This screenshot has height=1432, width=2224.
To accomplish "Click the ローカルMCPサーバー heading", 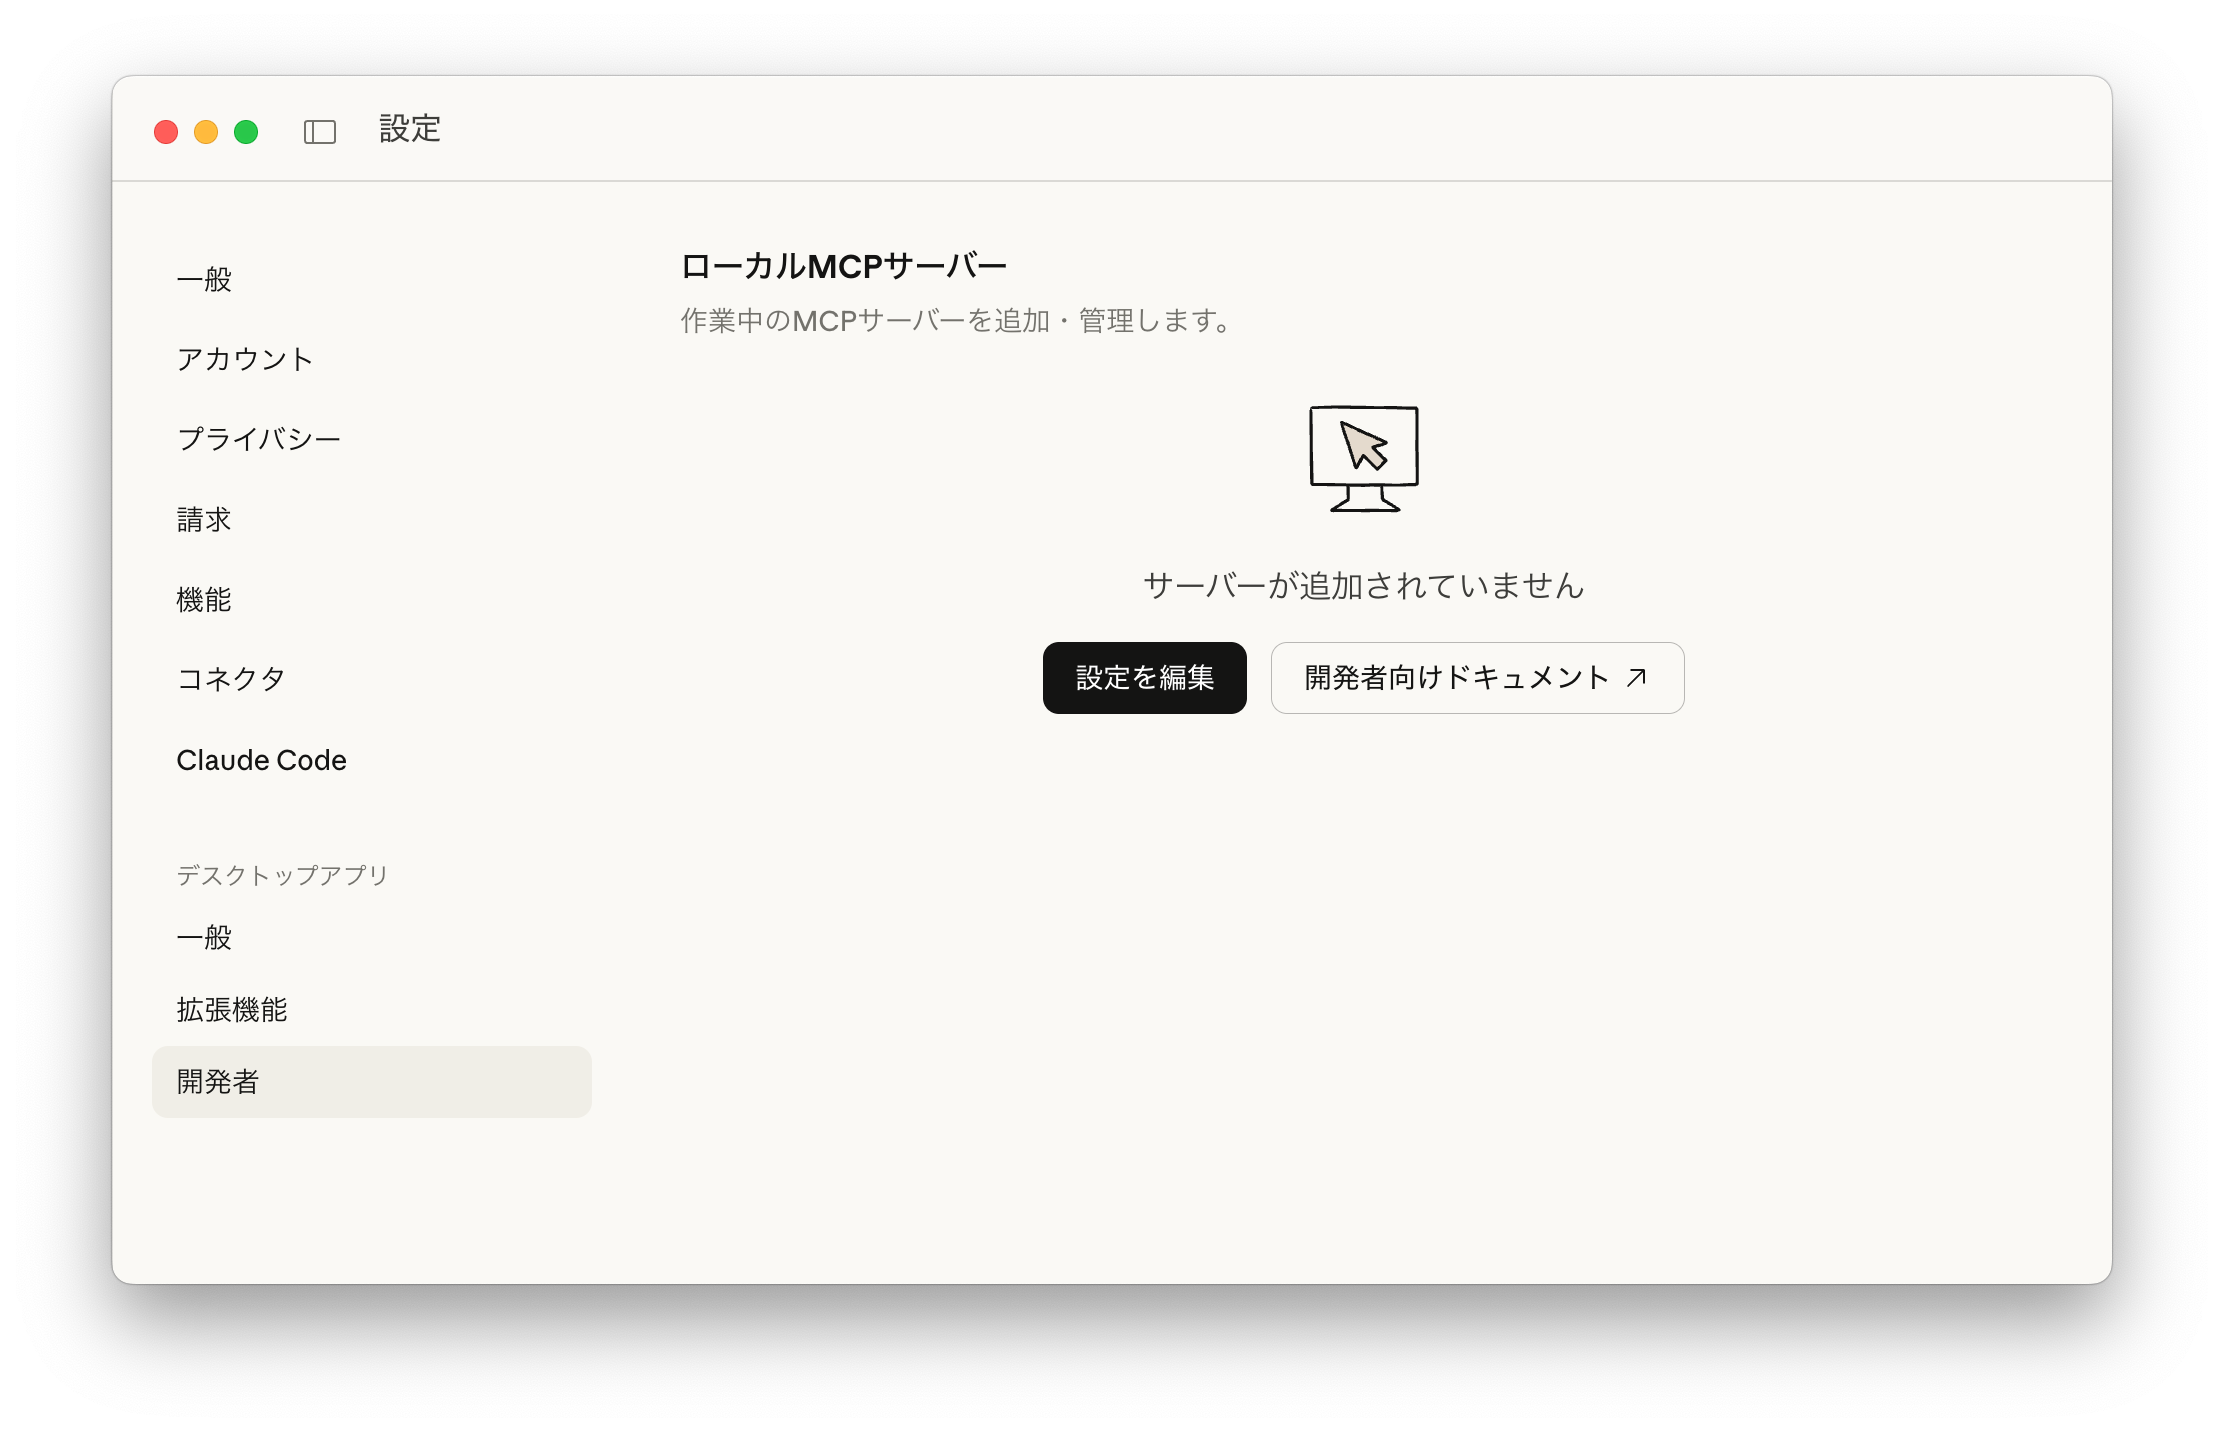I will (x=843, y=266).
